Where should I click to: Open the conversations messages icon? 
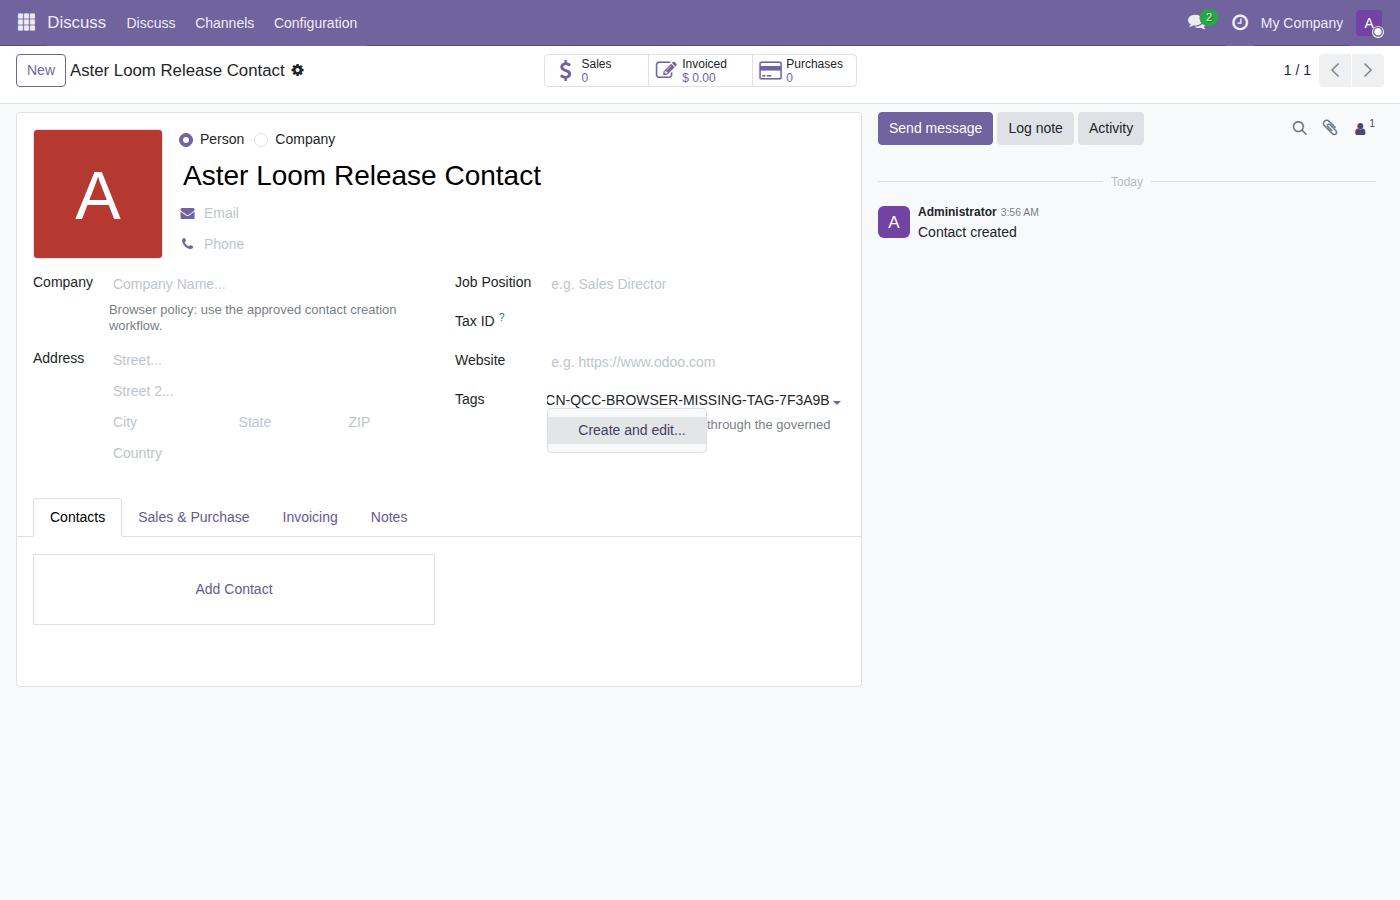pyautogui.click(x=1197, y=22)
